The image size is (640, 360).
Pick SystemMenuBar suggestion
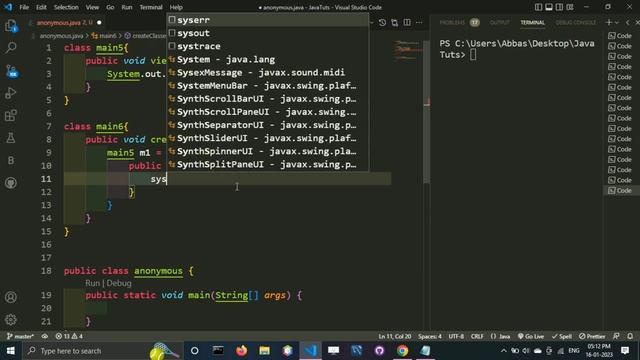[x=267, y=86]
